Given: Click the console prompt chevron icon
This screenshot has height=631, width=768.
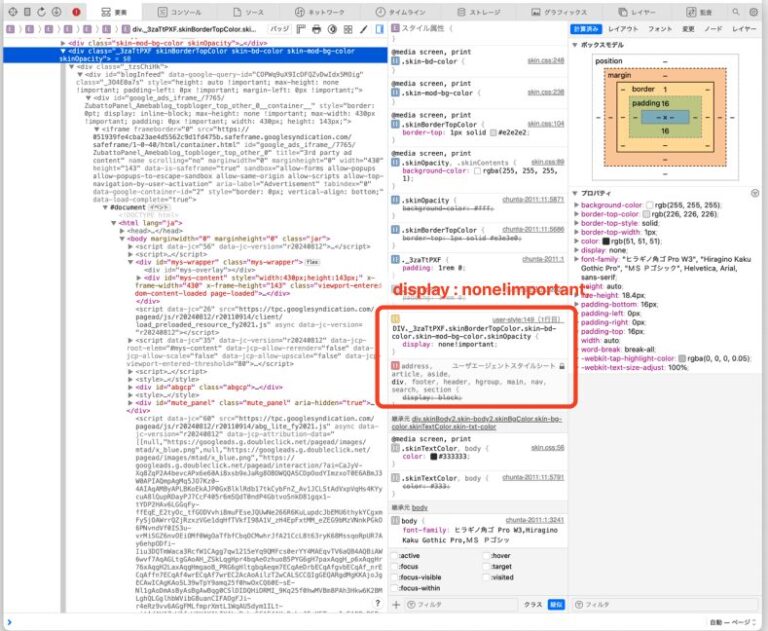Looking at the screenshot, I should [10, 622].
